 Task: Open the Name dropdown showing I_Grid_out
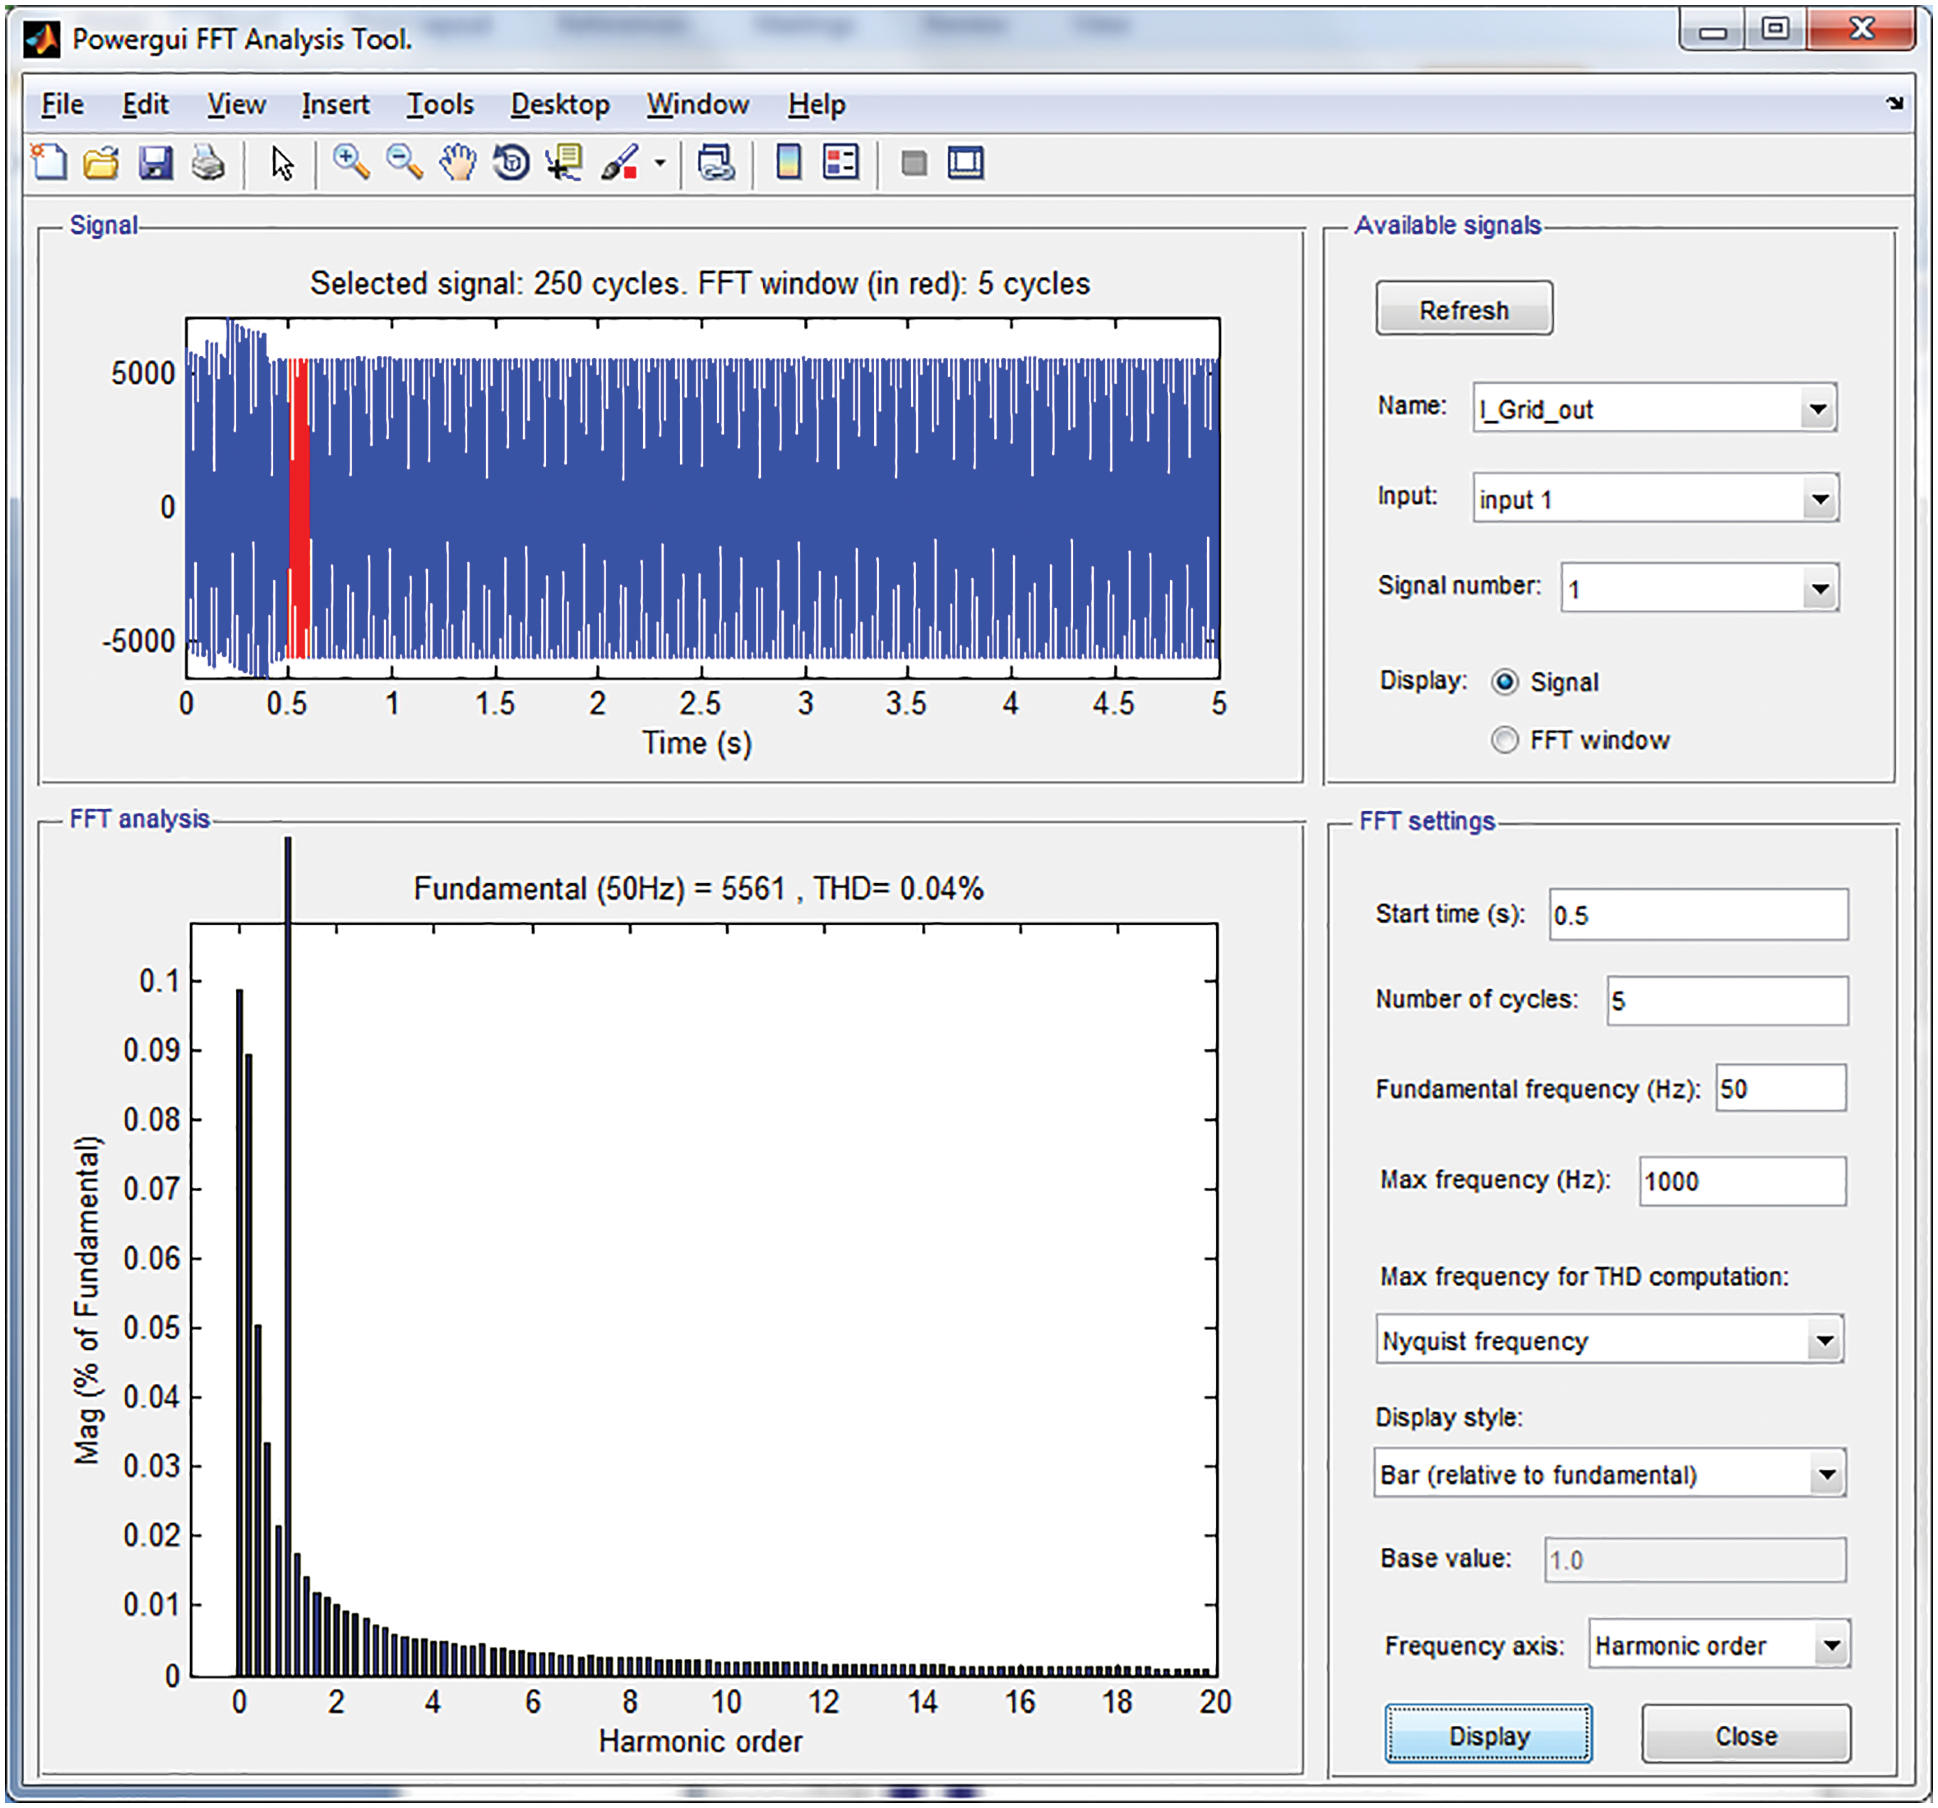[x=1817, y=409]
